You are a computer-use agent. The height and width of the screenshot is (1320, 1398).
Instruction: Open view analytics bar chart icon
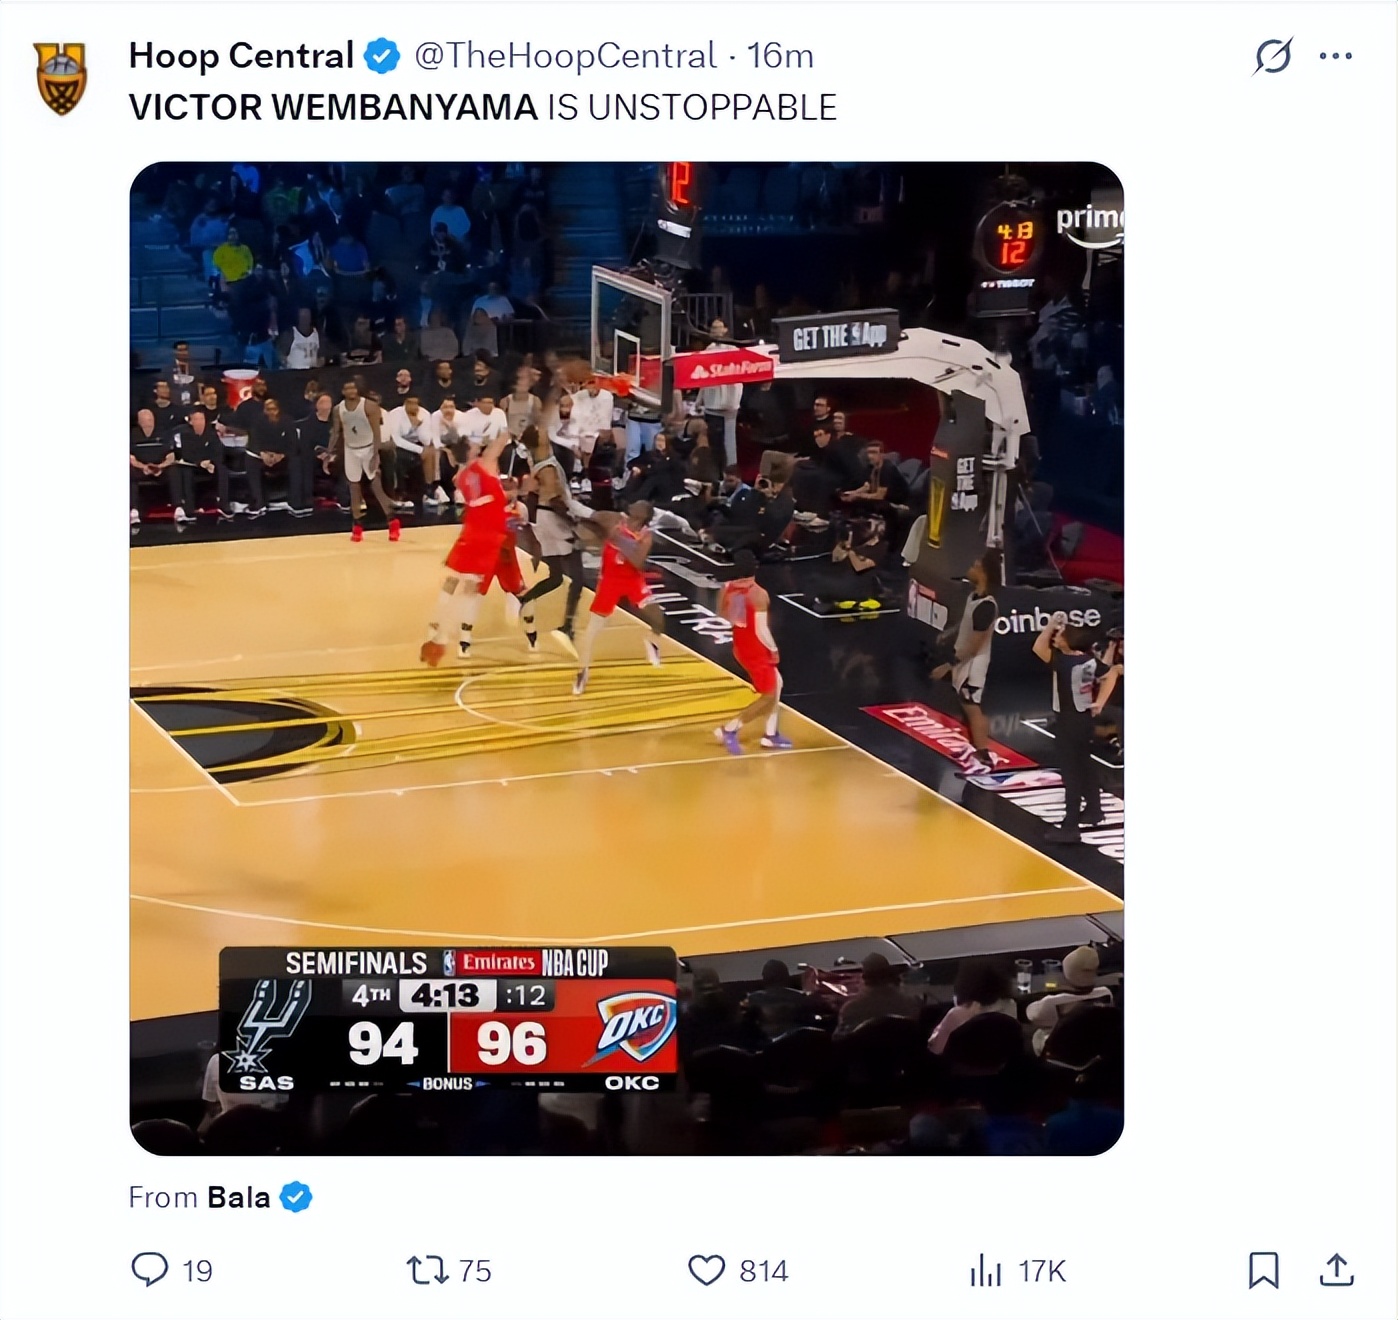coord(985,1271)
